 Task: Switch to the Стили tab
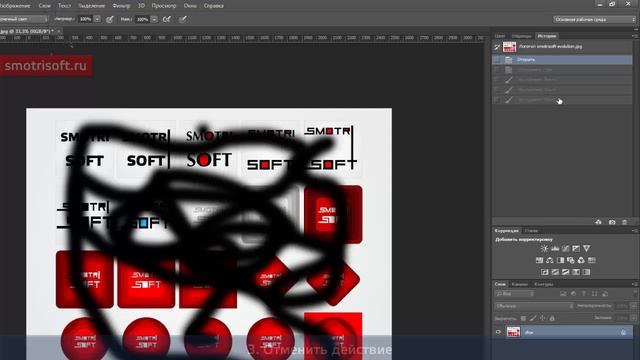coord(531,231)
